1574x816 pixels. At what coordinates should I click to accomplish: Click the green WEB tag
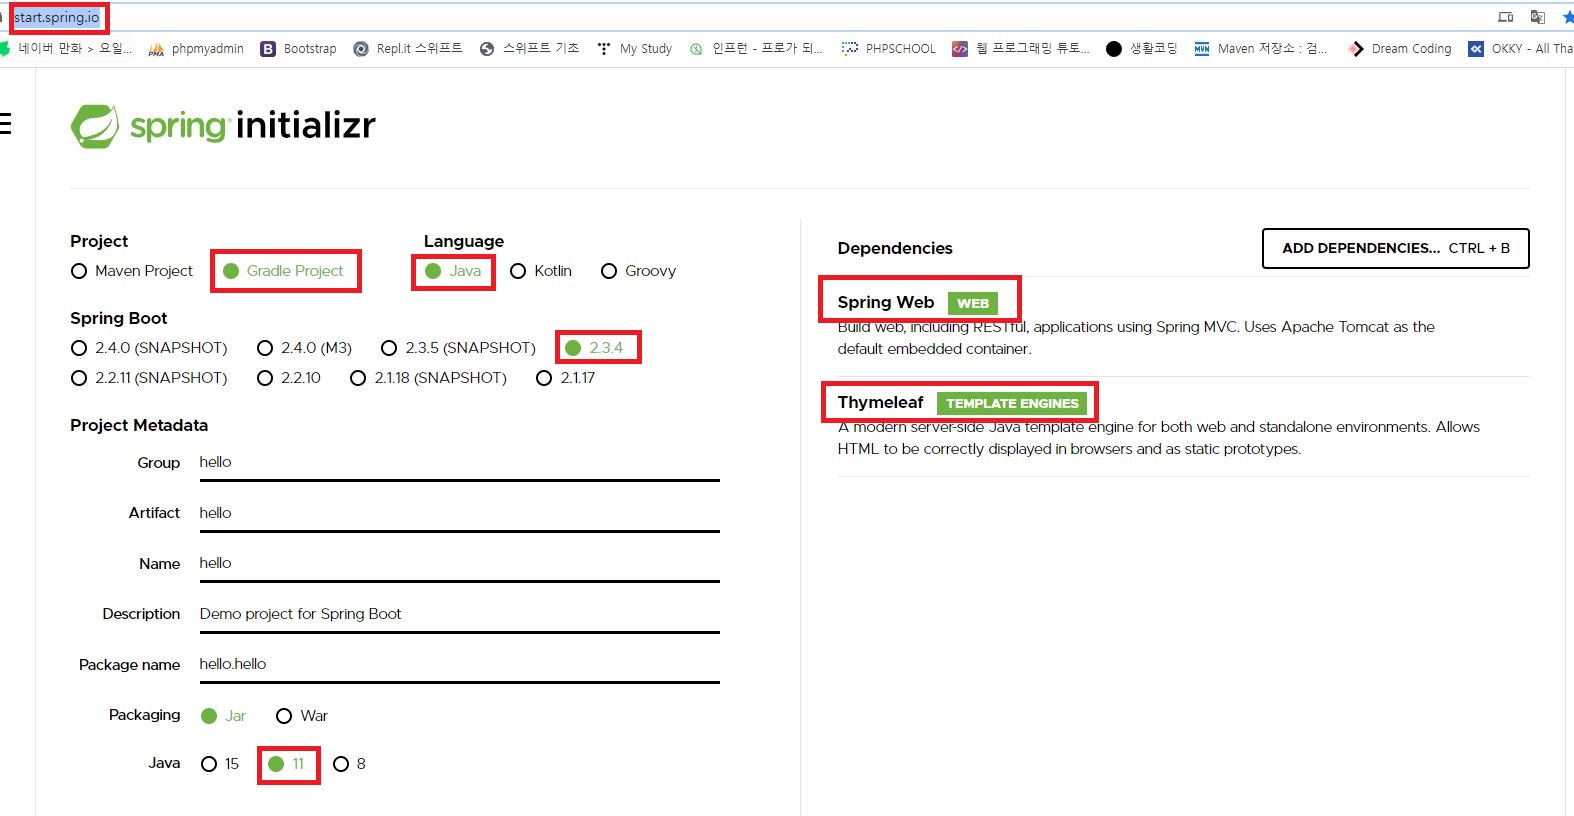pyautogui.click(x=973, y=303)
